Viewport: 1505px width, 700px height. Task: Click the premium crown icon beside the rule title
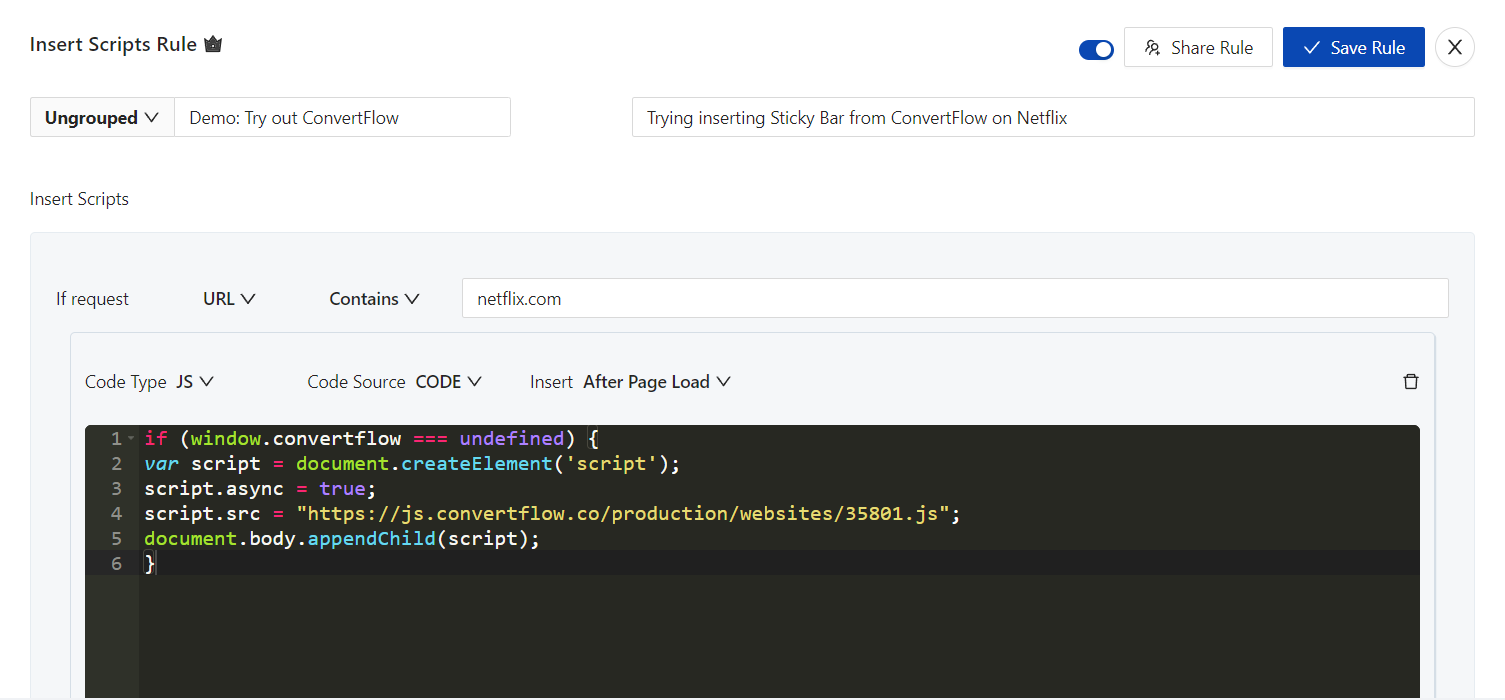[212, 45]
